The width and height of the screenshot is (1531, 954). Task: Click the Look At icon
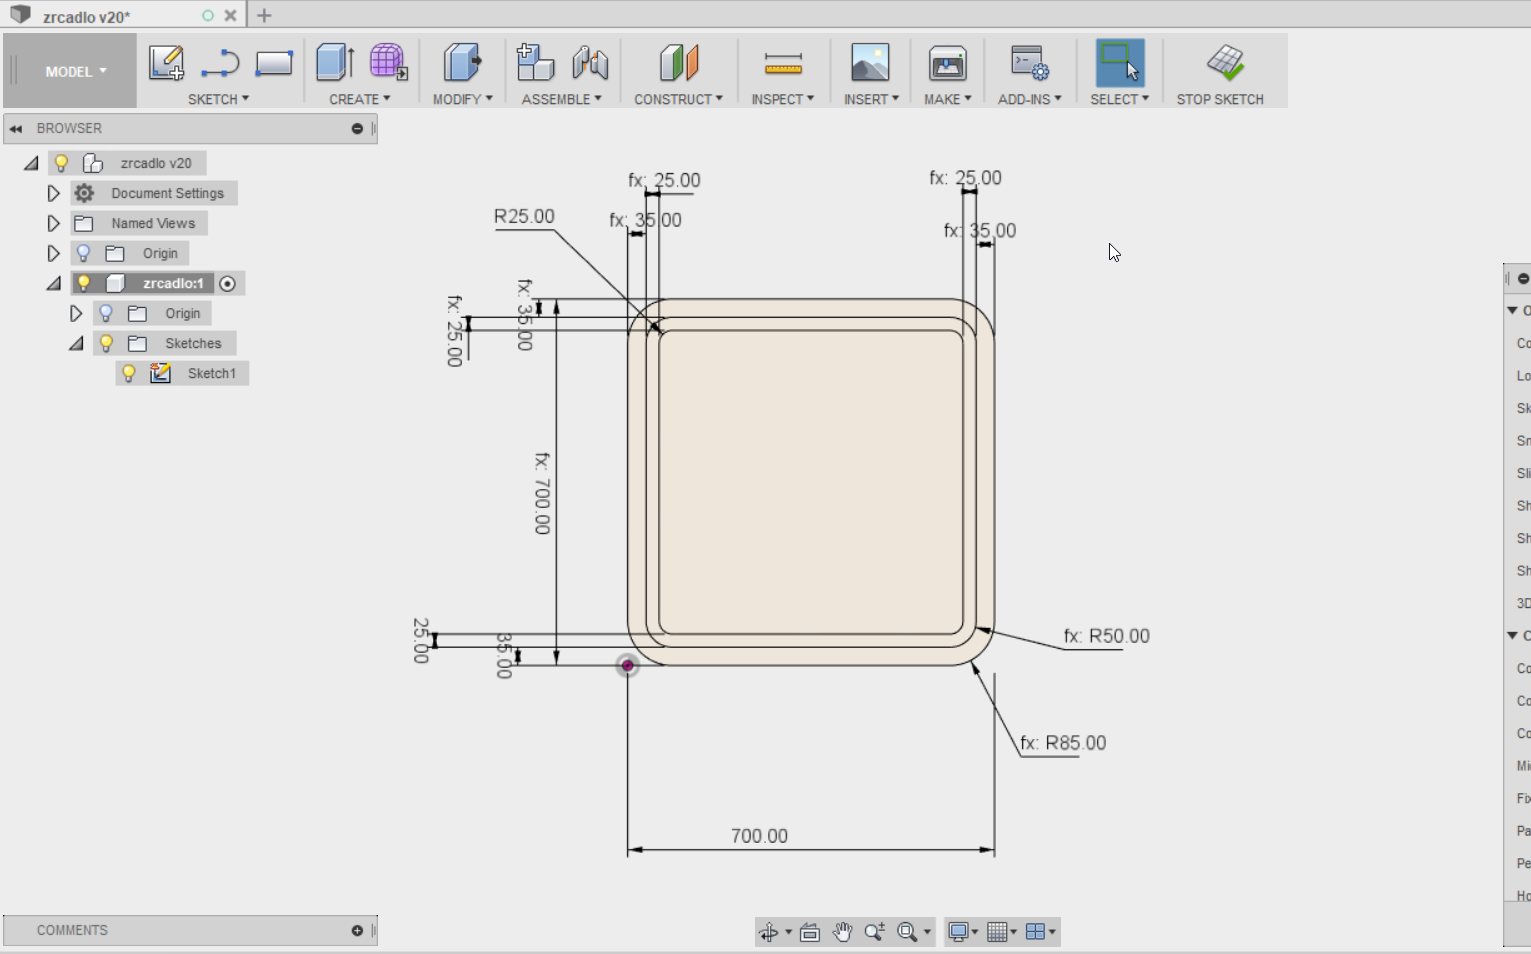tap(810, 932)
